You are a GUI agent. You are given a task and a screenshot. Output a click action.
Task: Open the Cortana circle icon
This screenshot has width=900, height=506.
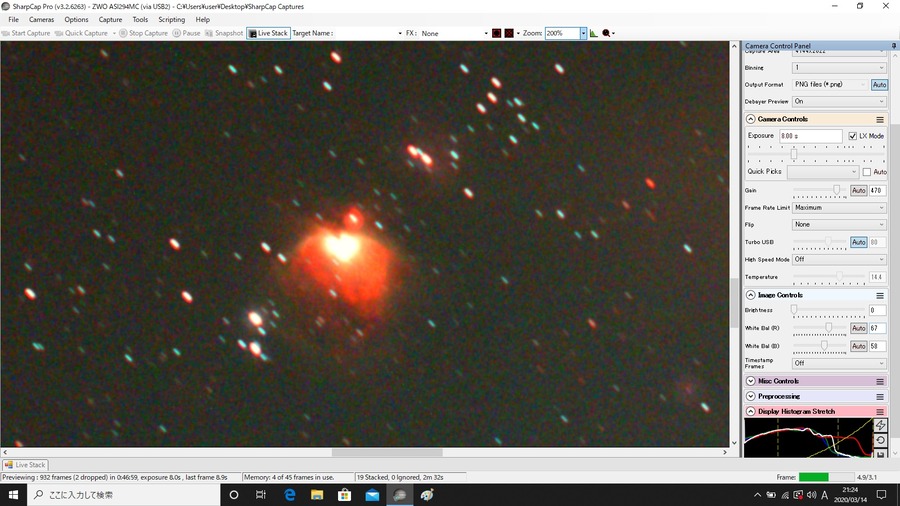(234, 495)
